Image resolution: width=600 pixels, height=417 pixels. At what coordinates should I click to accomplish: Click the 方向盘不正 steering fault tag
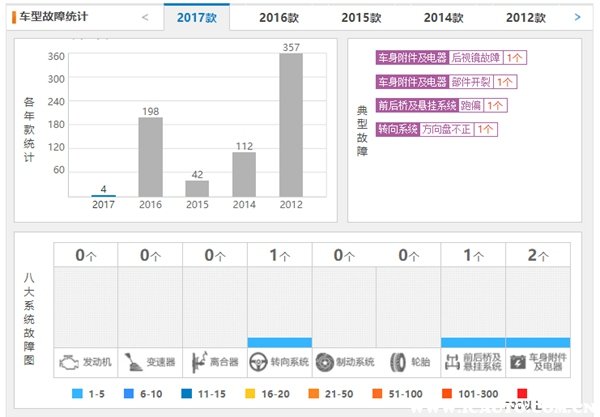tap(446, 129)
